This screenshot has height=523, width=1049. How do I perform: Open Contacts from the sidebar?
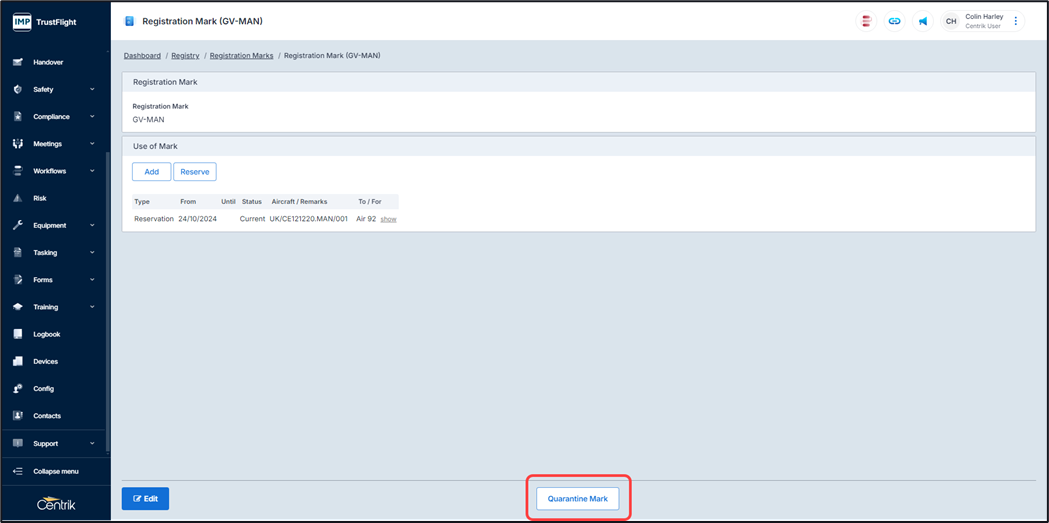46,416
